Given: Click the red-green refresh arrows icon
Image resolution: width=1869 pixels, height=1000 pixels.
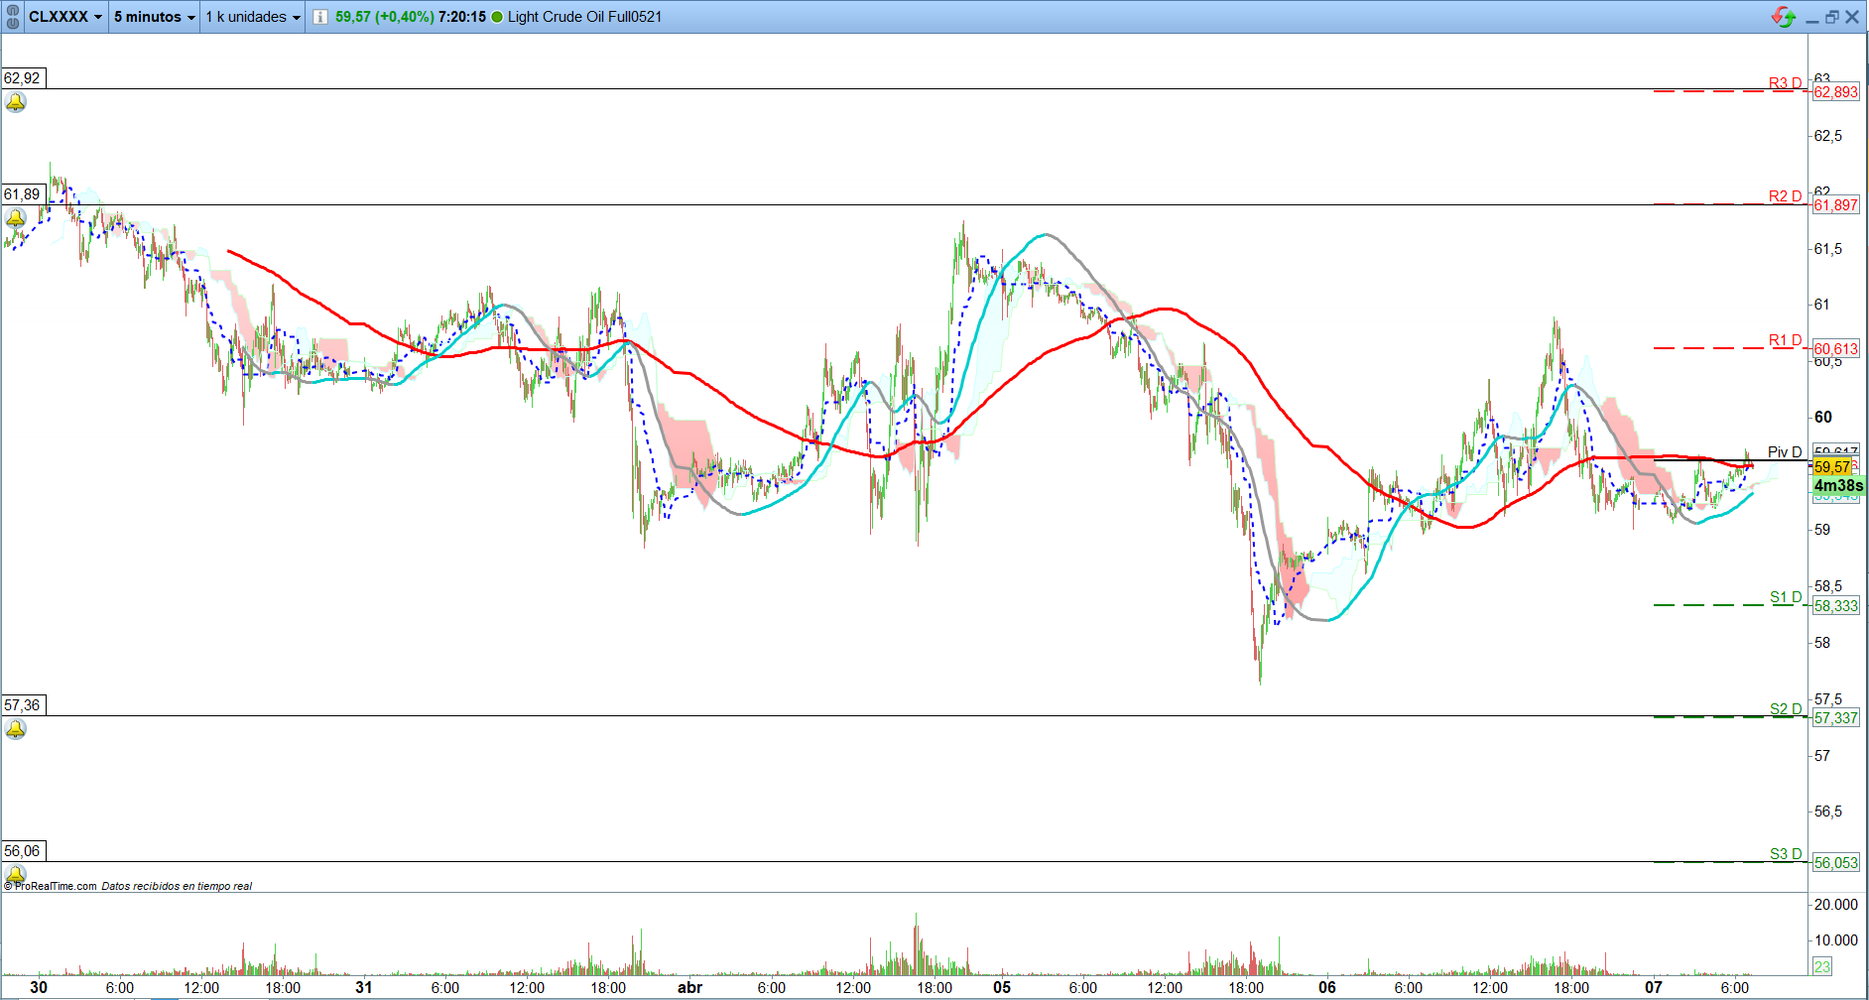Looking at the screenshot, I should (x=1783, y=17).
